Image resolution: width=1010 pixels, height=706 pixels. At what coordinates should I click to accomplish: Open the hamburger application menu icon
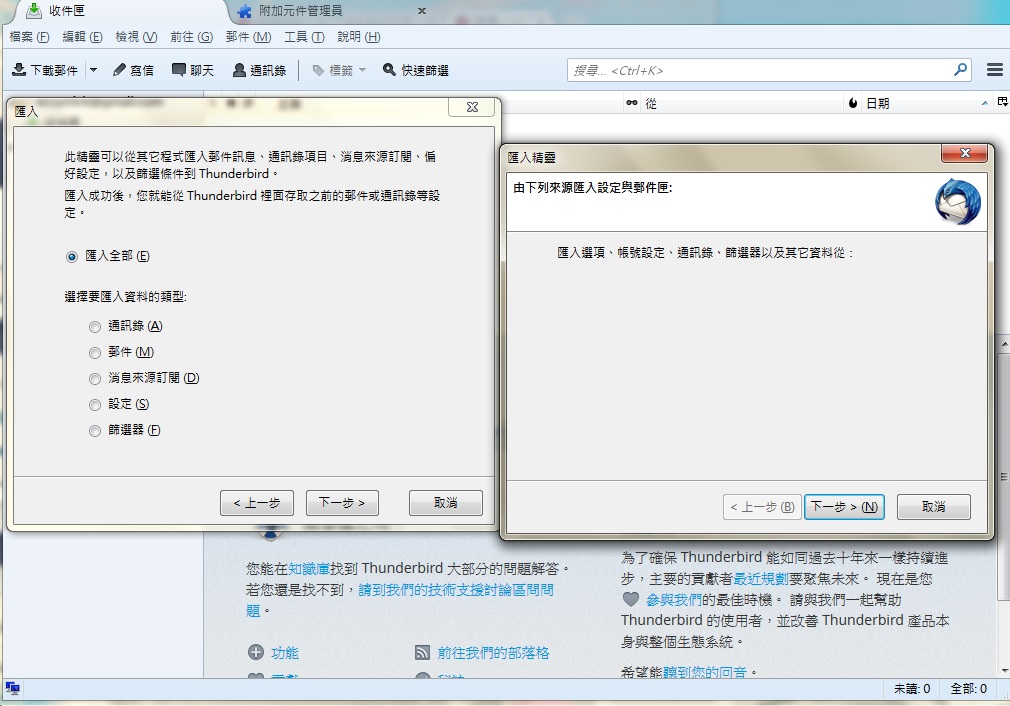(994, 70)
